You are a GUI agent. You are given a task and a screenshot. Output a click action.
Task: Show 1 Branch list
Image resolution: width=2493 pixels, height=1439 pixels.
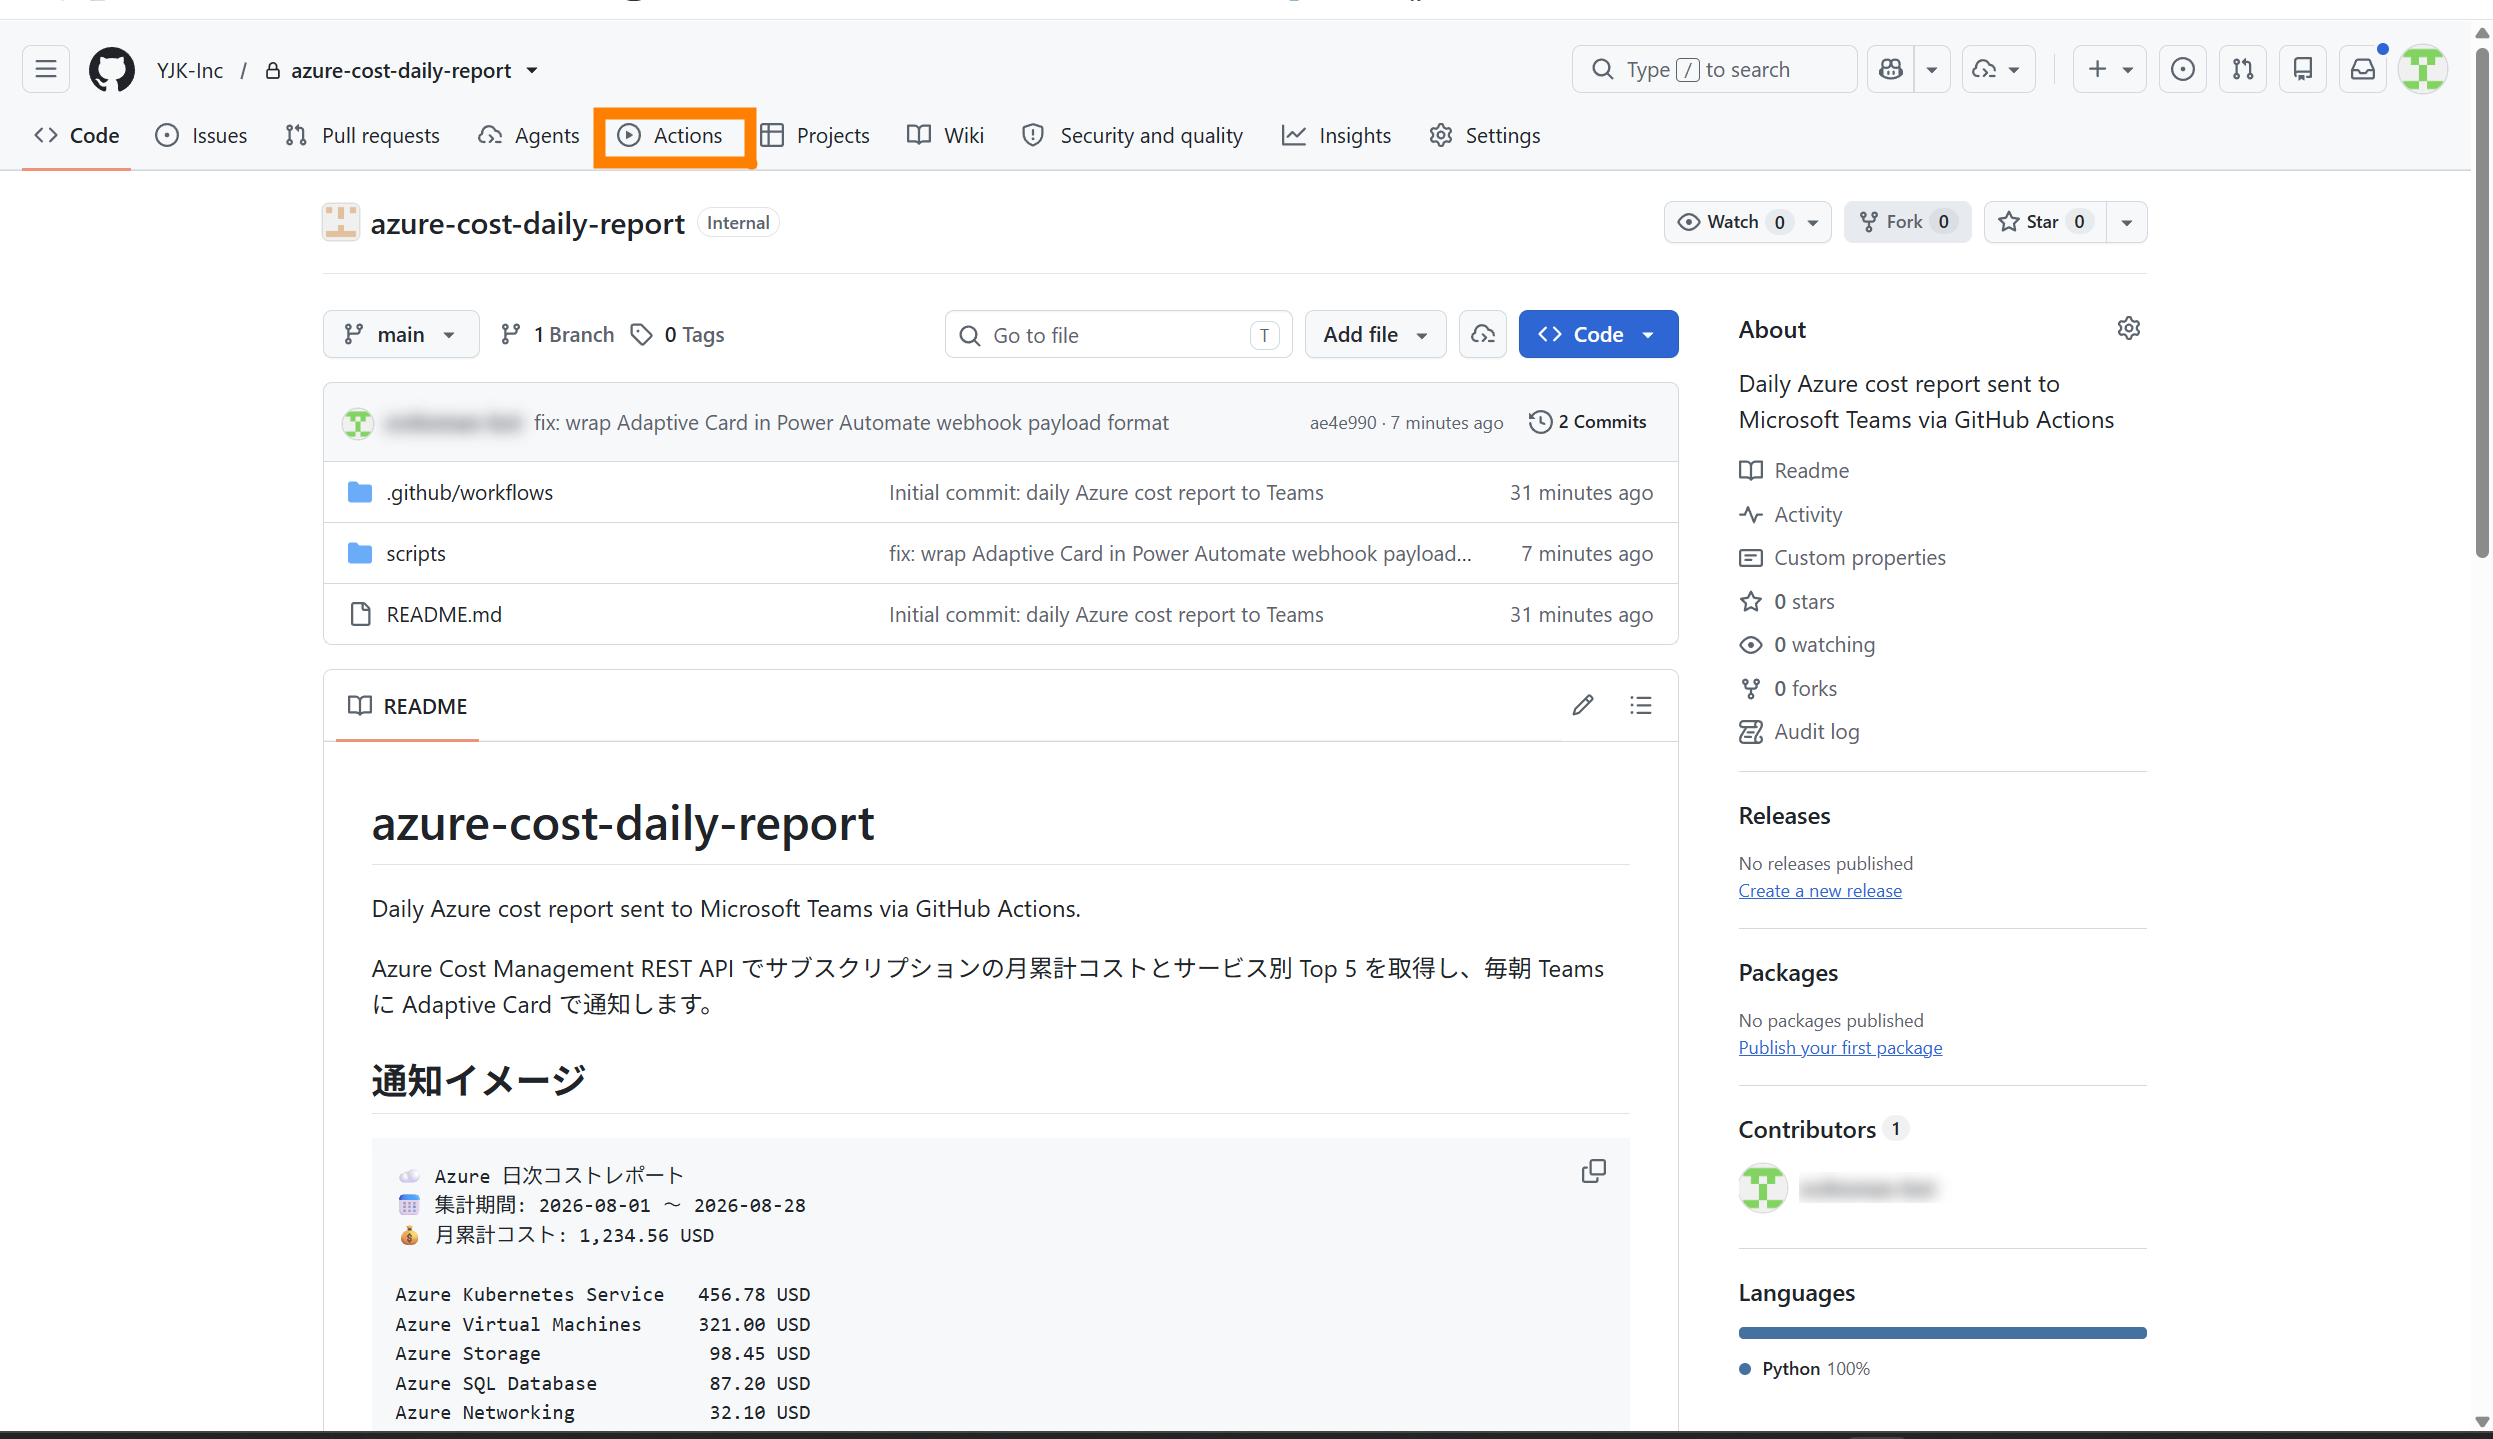coord(558,335)
